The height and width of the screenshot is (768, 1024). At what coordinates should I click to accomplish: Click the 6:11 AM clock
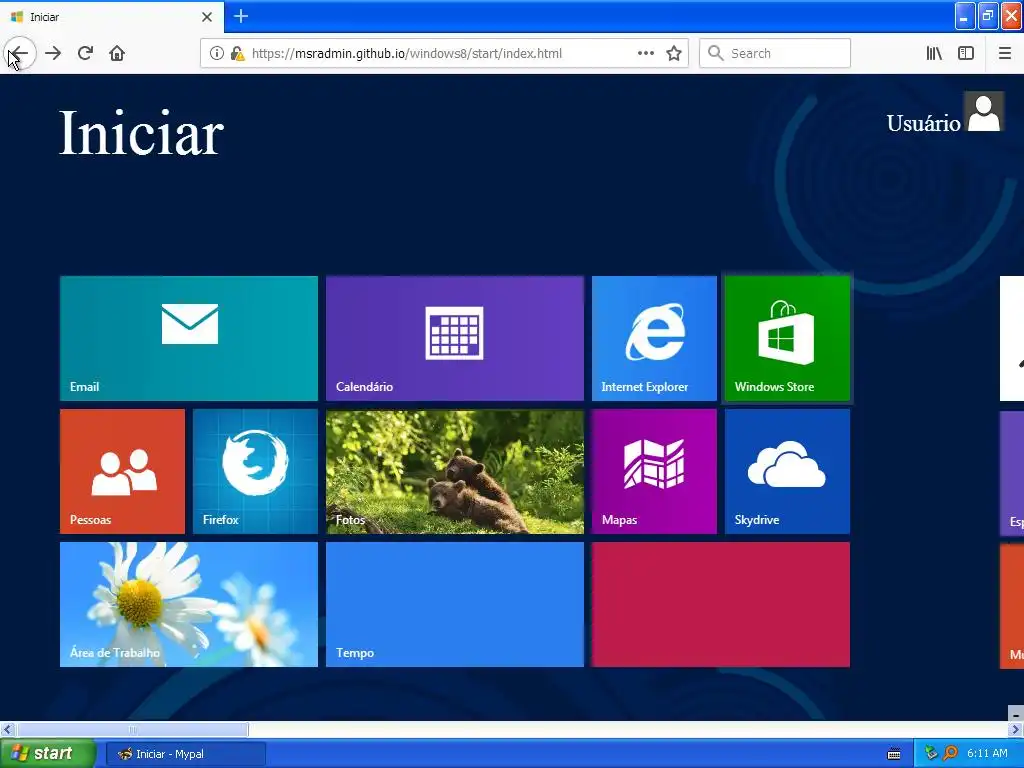(x=987, y=754)
